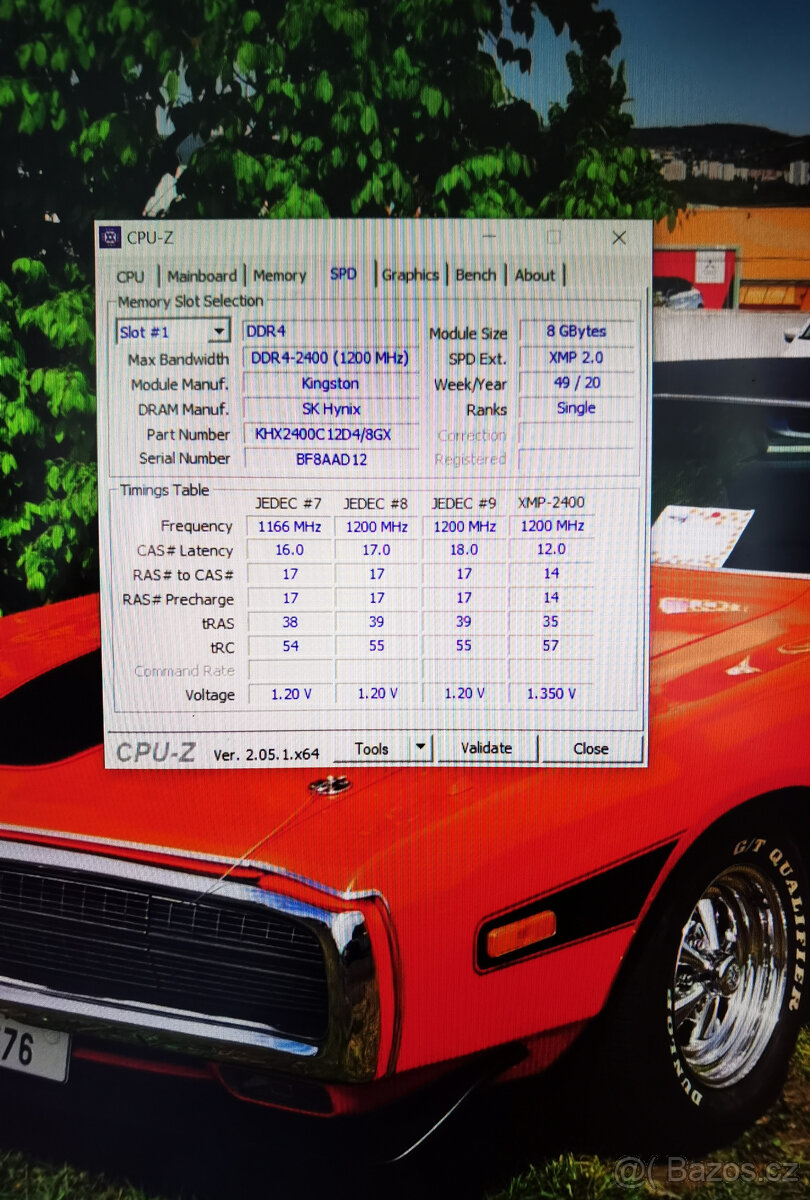Switch to the CPU tab
Image resolution: width=810 pixels, height=1200 pixels.
130,276
